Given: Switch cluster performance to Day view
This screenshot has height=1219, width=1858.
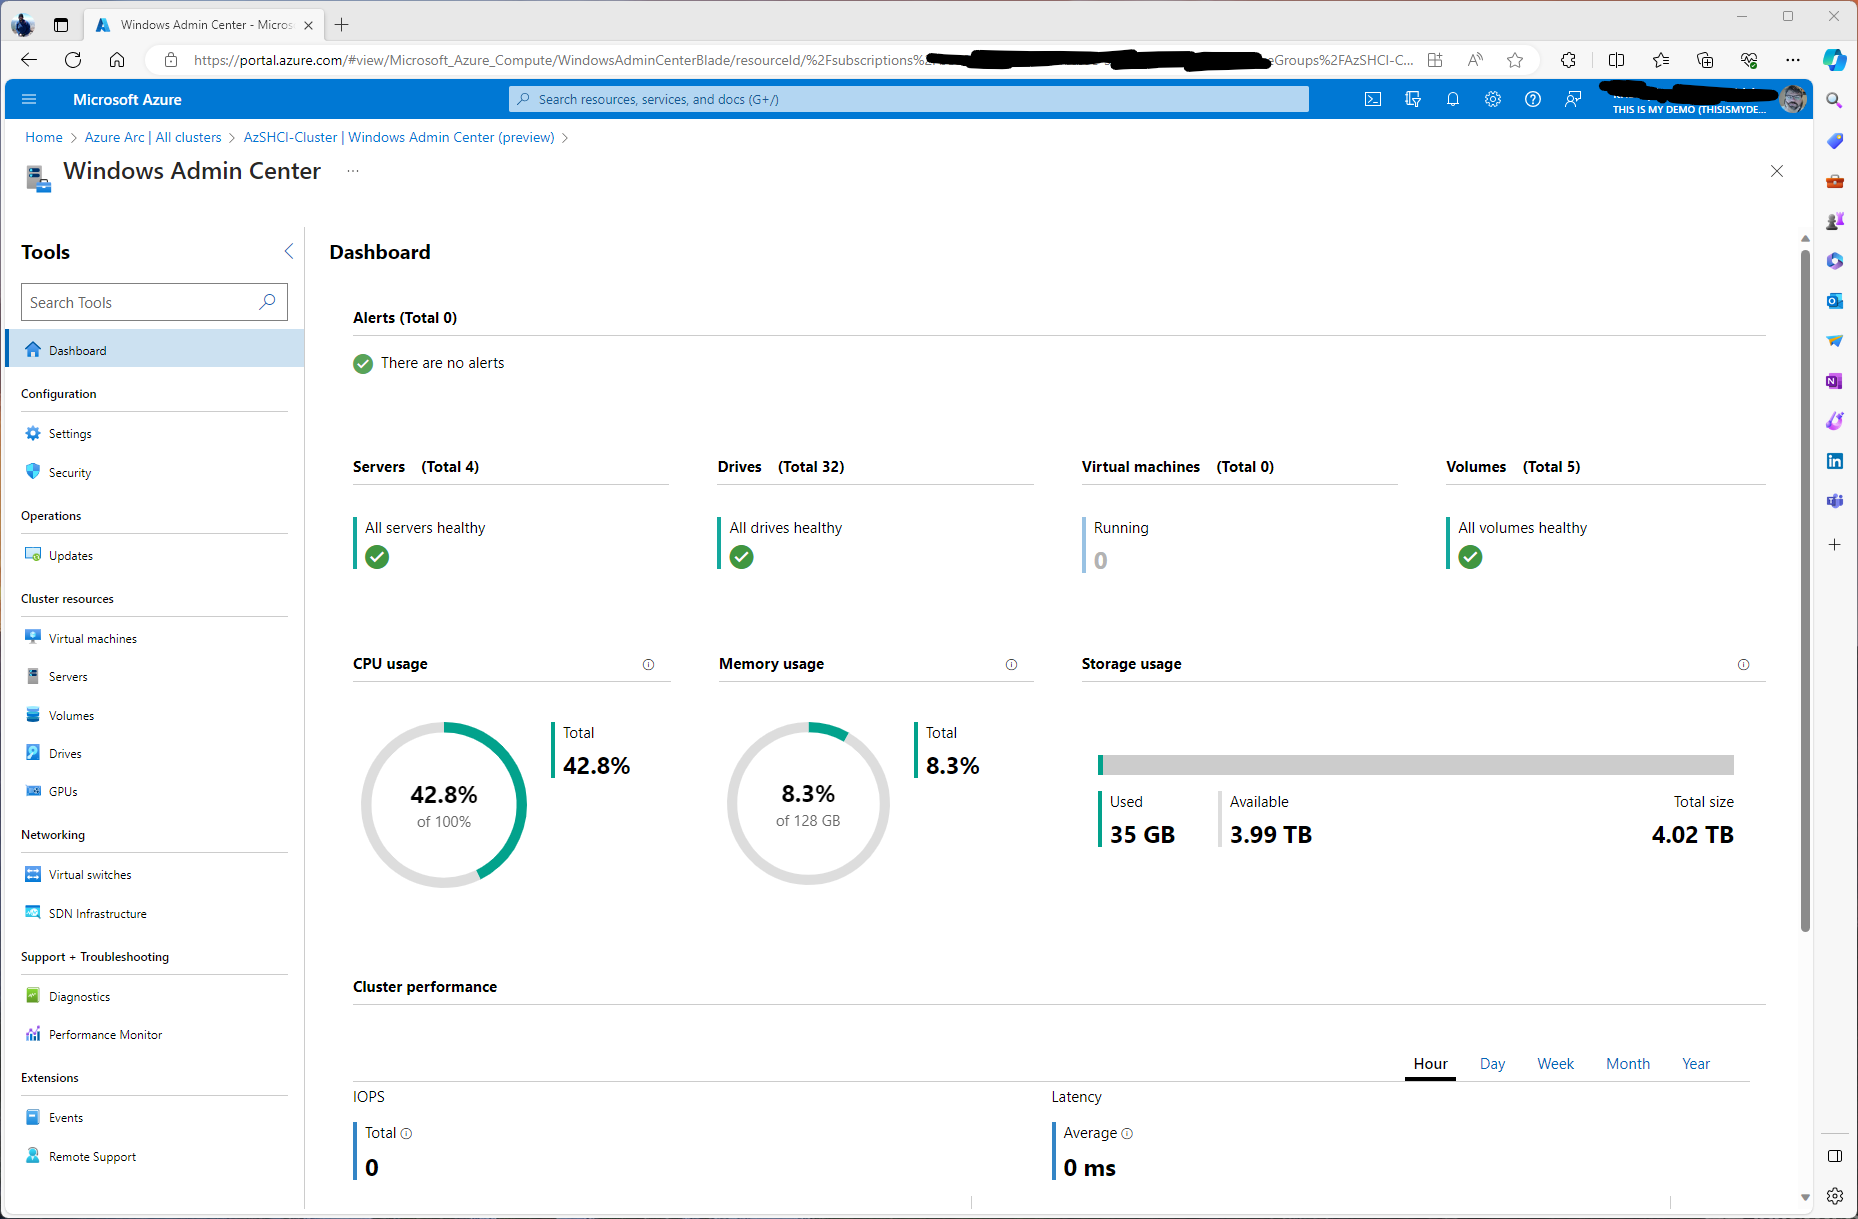Looking at the screenshot, I should point(1492,1063).
